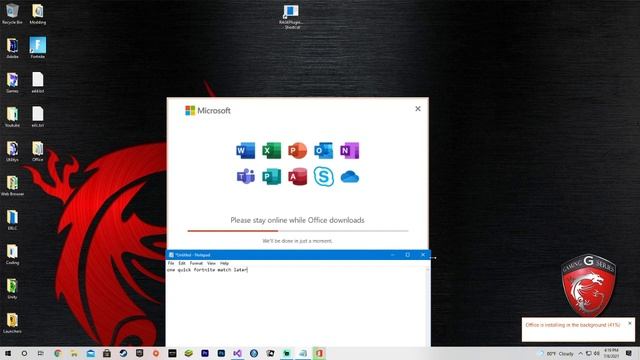Viewport: 640px width, 360px height.
Task: Click the Skype icon in the Office installer
Action: [323, 177]
